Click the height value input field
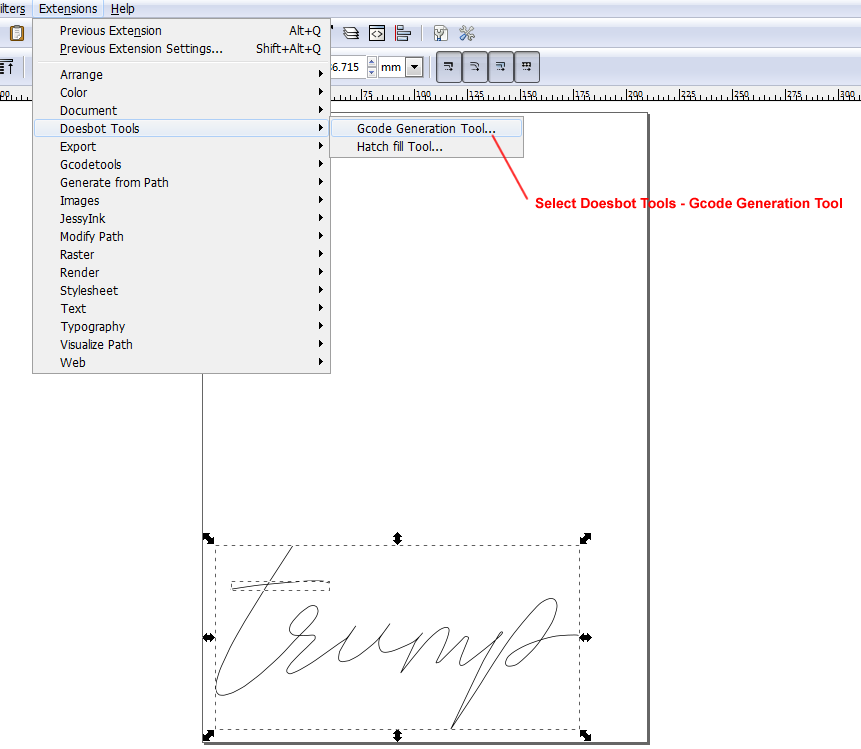This screenshot has width=861, height=749. 346,67
